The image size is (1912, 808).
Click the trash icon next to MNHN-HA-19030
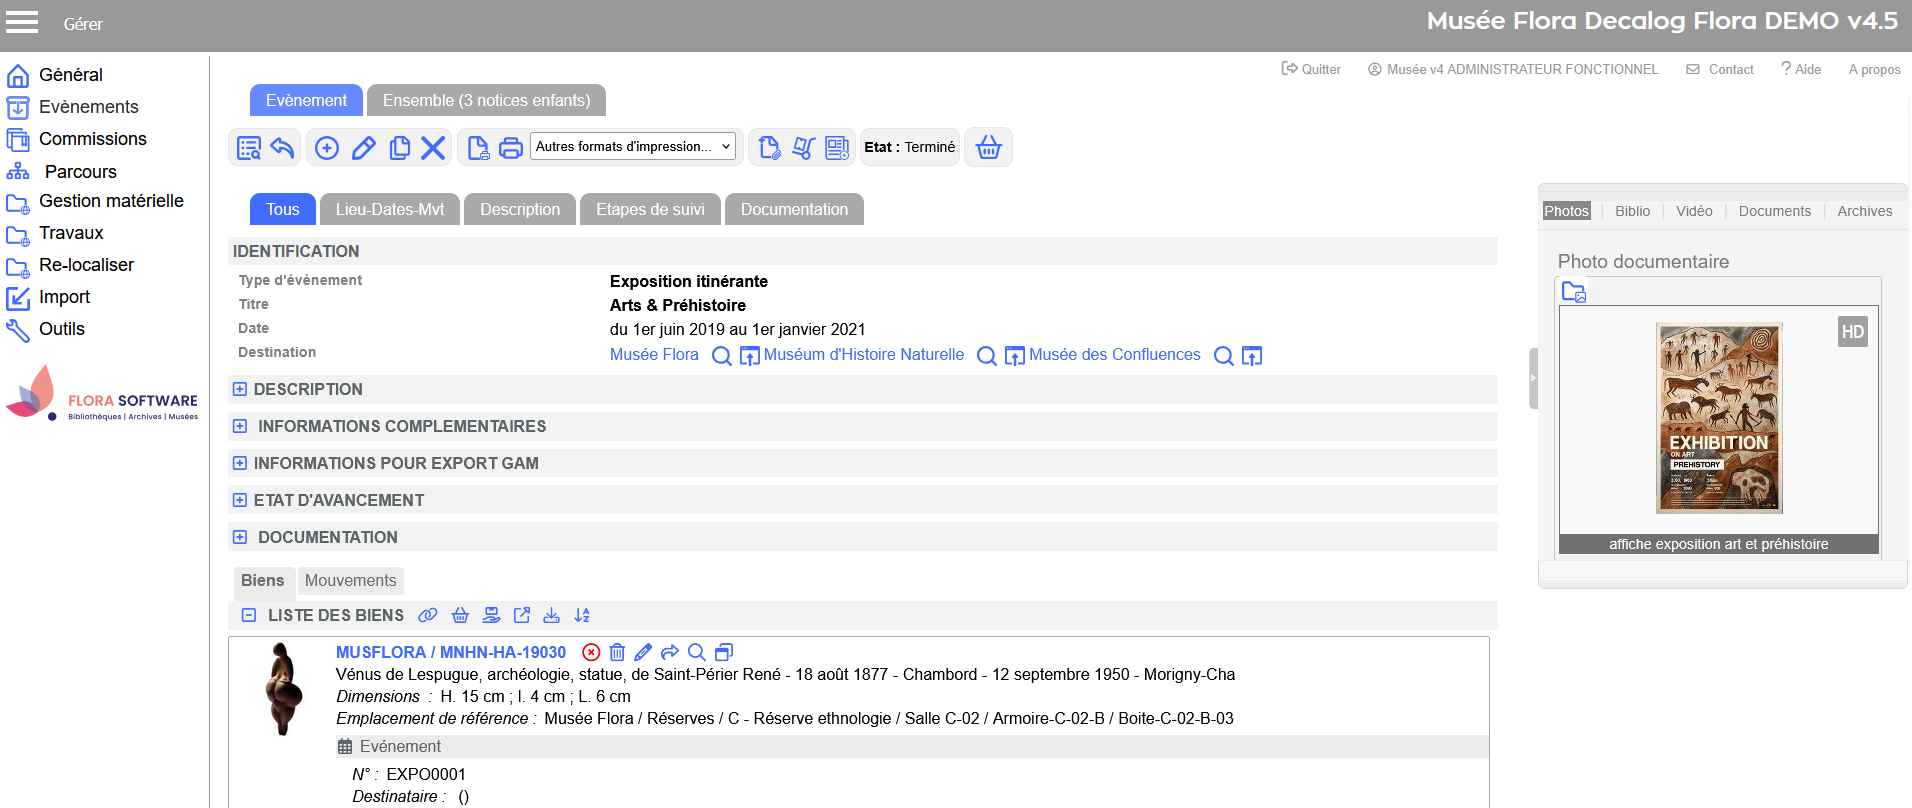click(617, 652)
